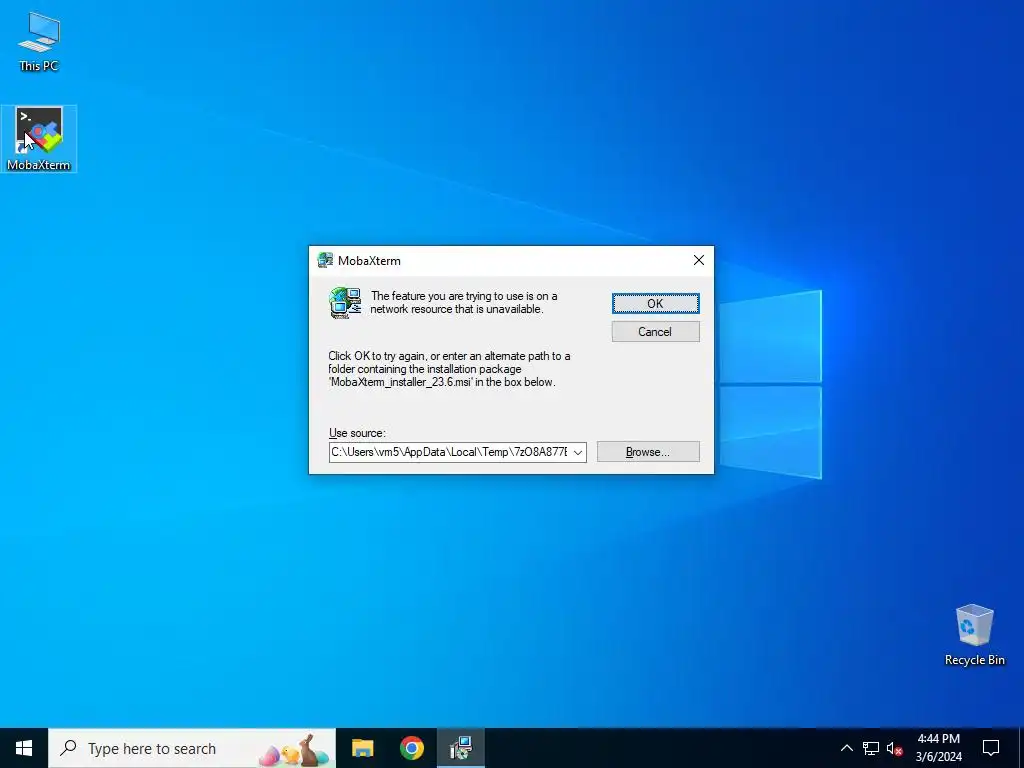Click the 'network resource that is unavailable' text
1024x768 pixels.
coord(456,310)
